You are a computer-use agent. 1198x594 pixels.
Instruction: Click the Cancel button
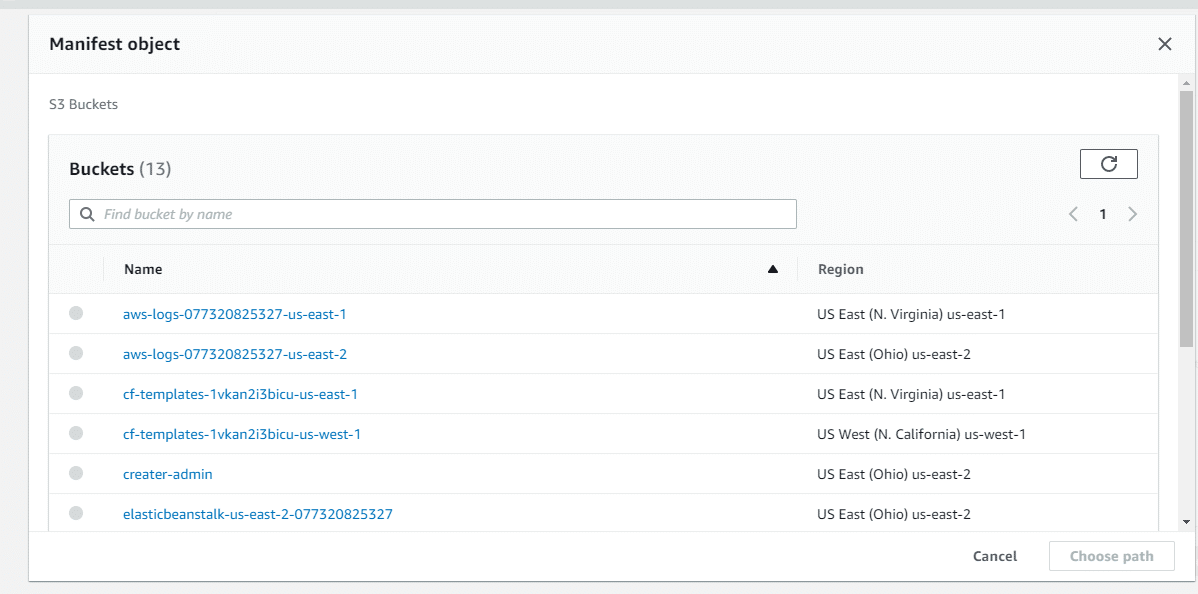coord(995,557)
